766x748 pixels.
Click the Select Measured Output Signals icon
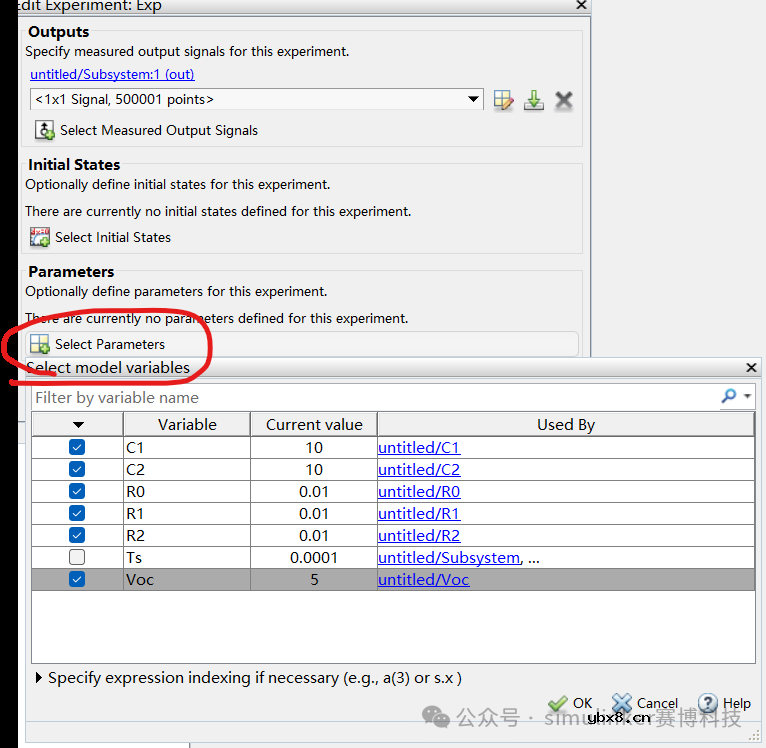click(44, 130)
